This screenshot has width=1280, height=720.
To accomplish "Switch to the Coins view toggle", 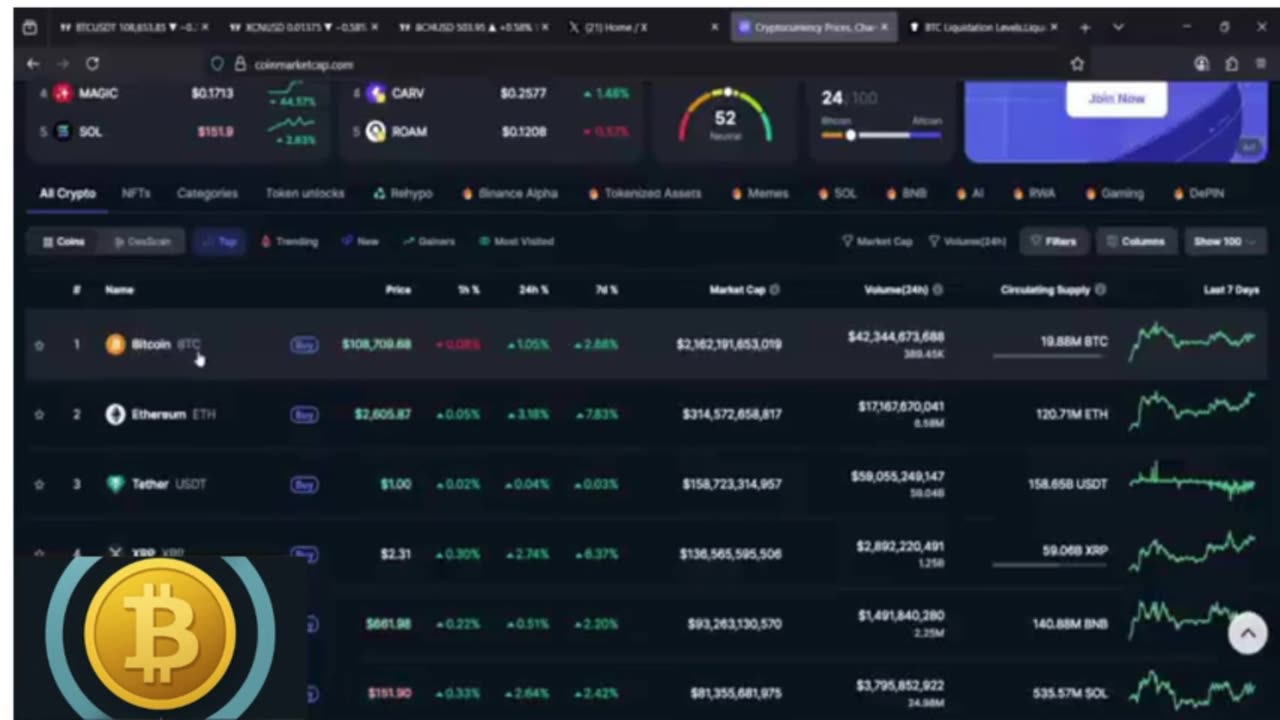I will (64, 242).
